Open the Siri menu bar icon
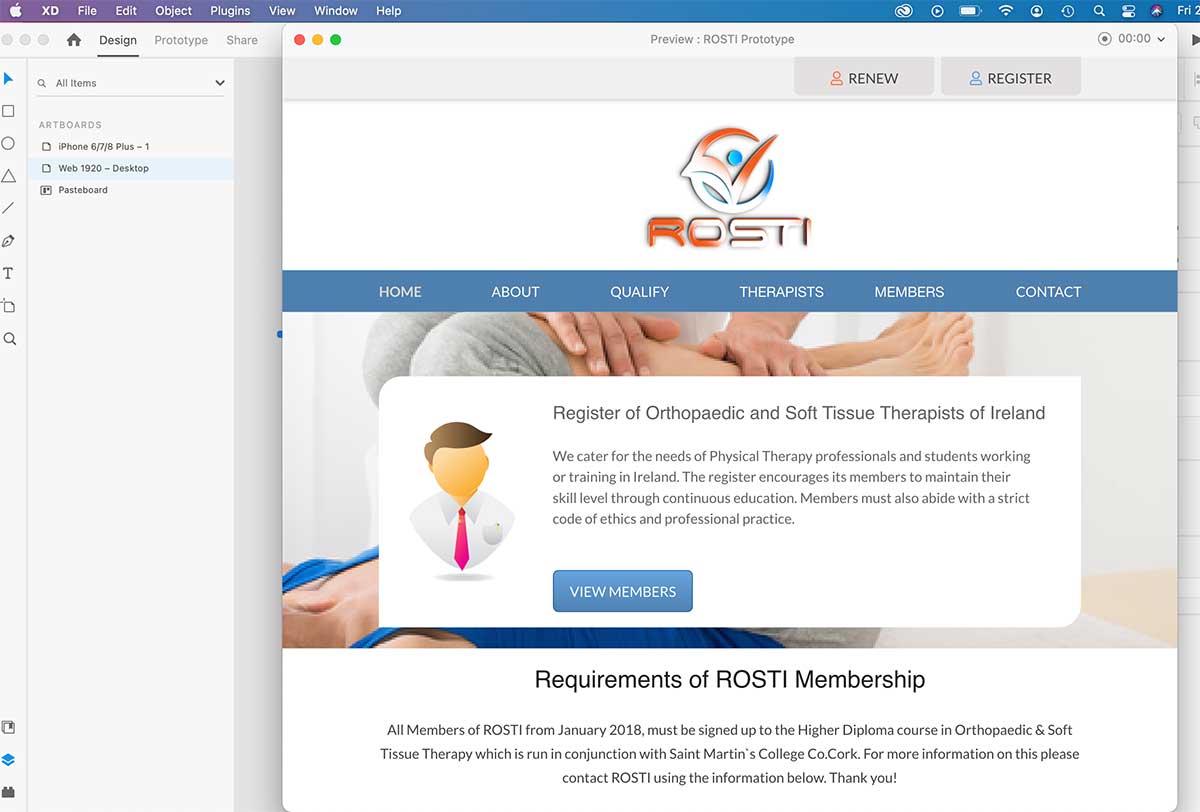 (1157, 11)
